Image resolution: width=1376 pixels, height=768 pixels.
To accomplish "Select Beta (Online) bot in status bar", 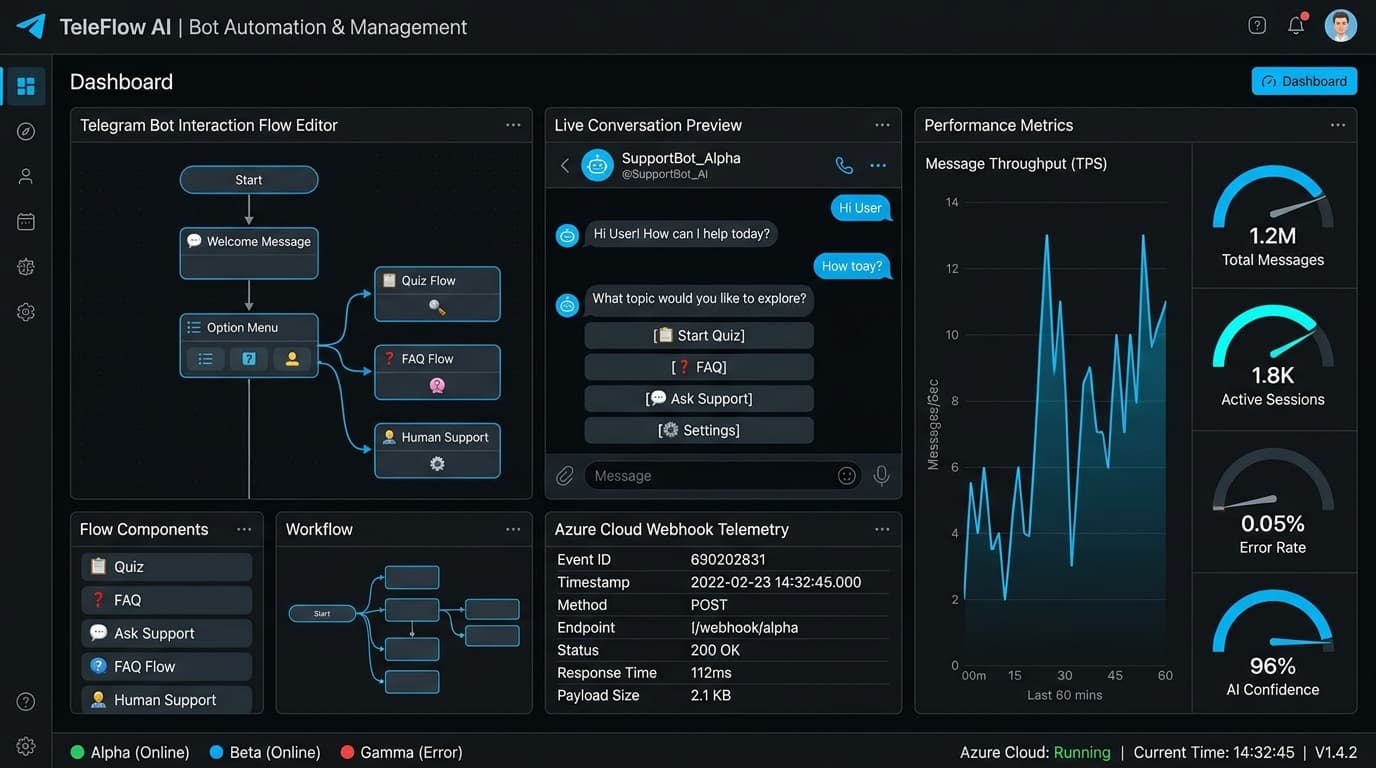I will (x=265, y=752).
